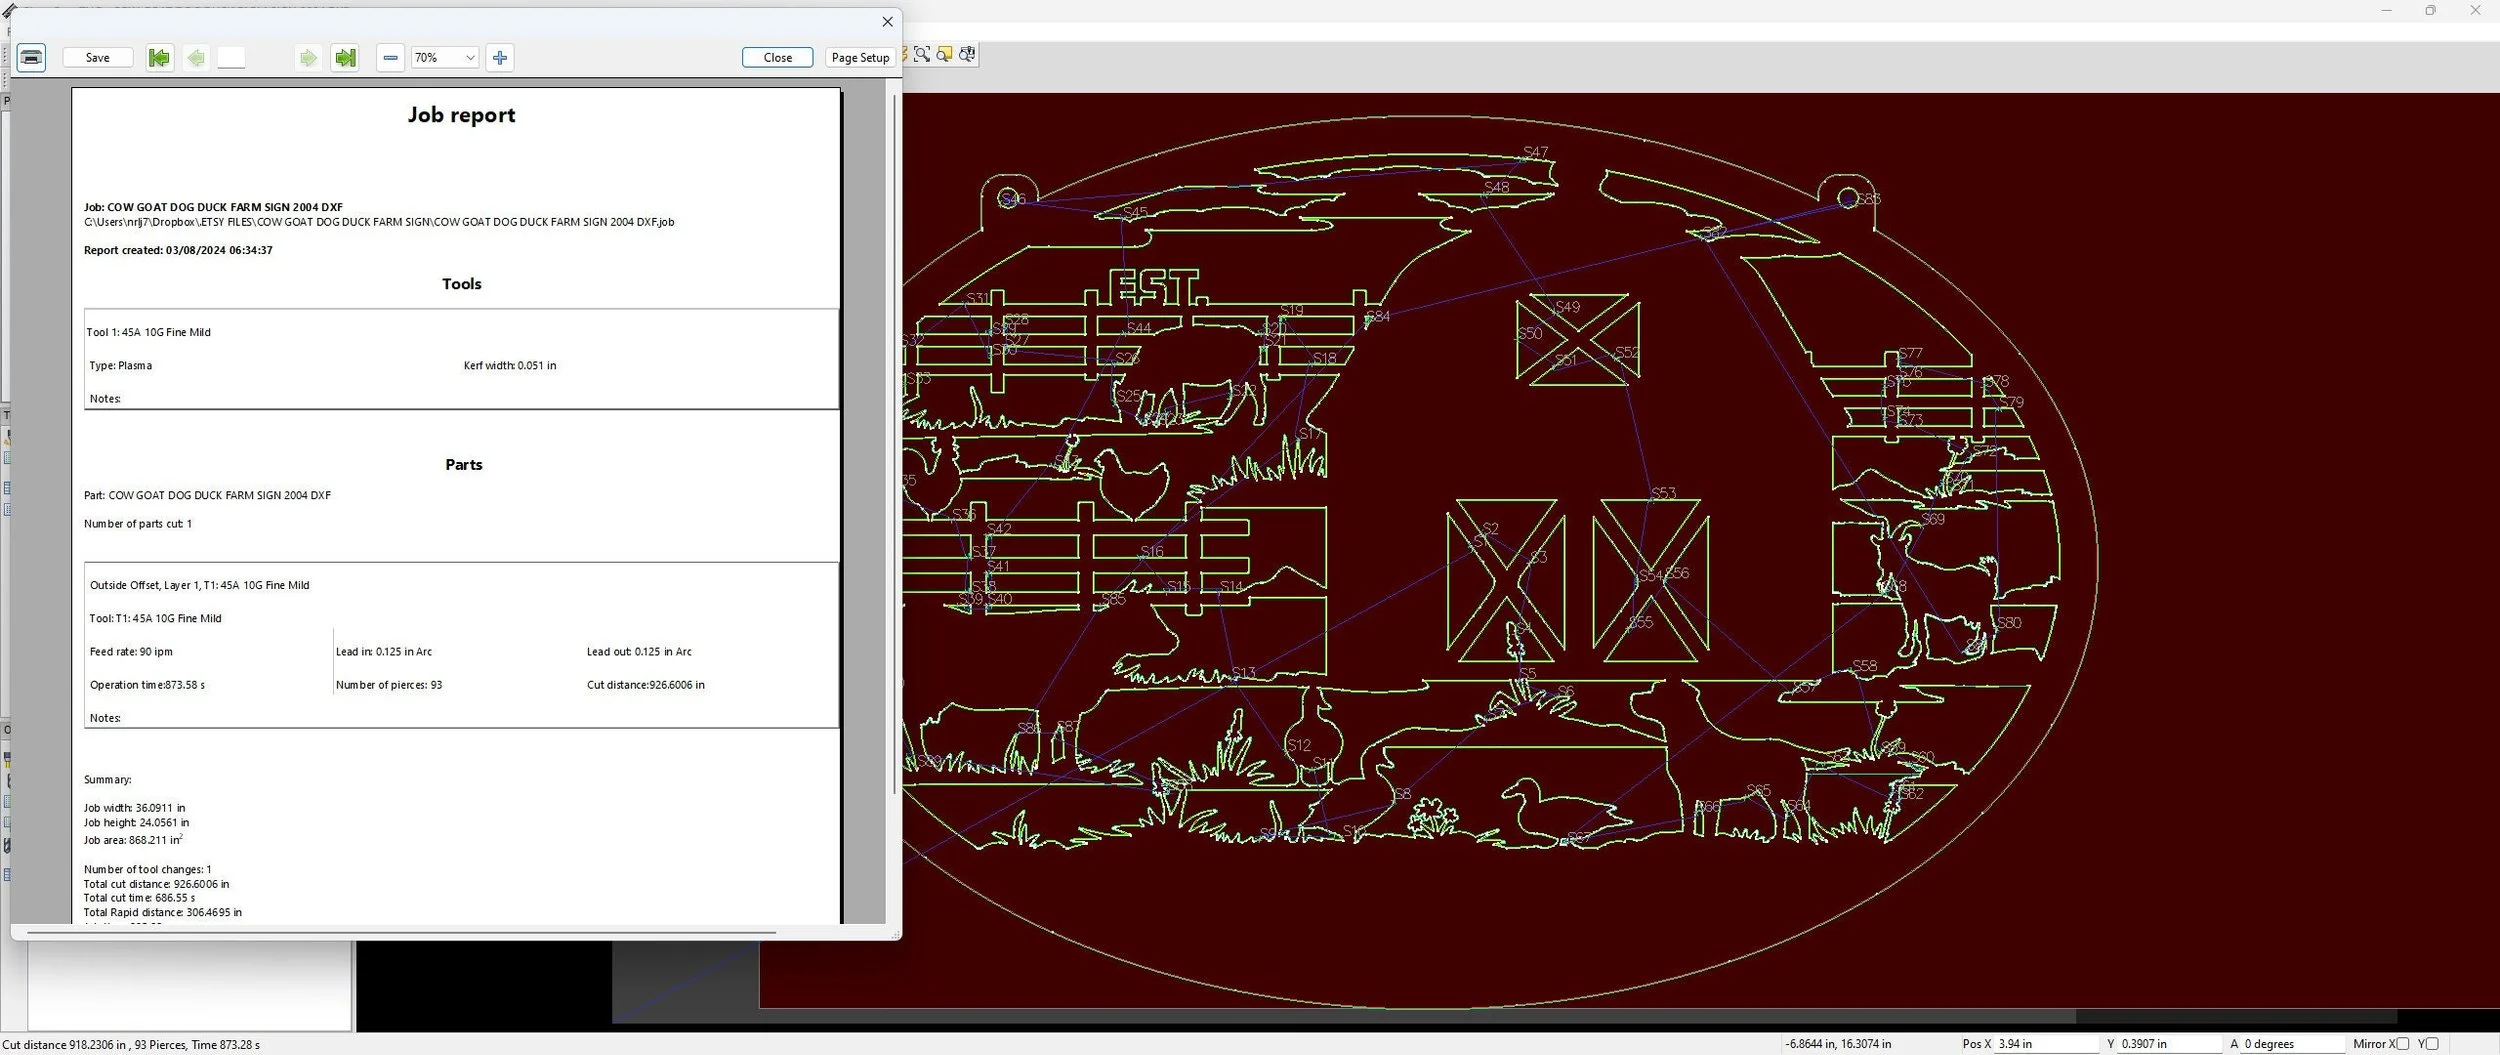Go to the first page of the report

point(158,58)
